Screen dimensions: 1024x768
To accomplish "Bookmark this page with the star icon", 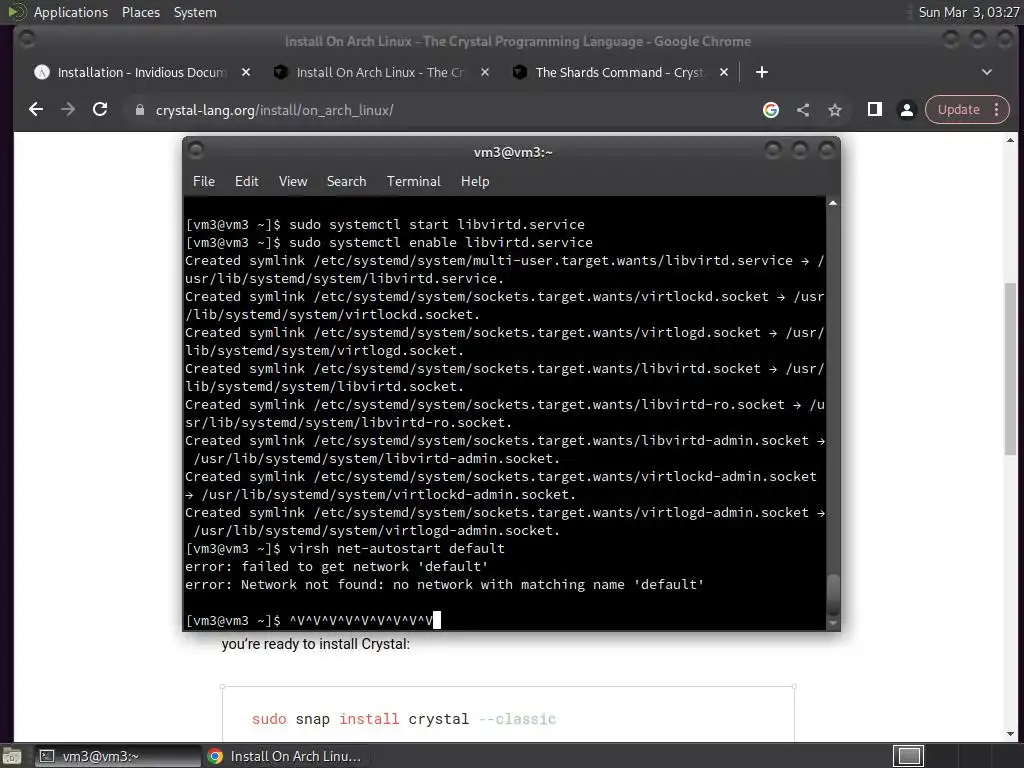I will [x=835, y=110].
